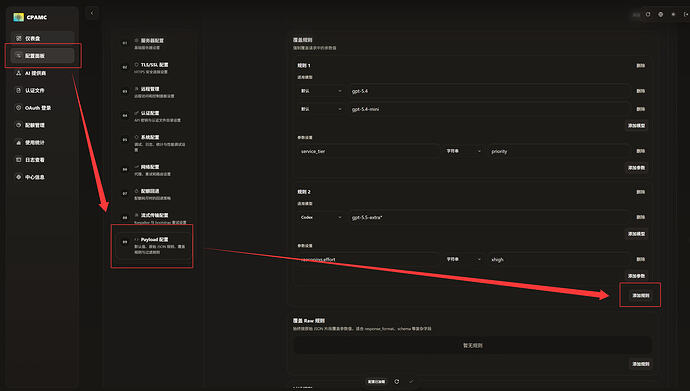Delete rule 1 via its 删除 button
Image resolution: width=690 pixels, height=391 pixels.
coord(640,66)
